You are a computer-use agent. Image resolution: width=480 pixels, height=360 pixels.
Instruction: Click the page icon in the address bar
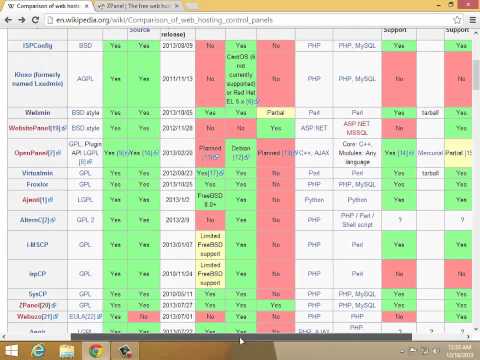(50, 20)
